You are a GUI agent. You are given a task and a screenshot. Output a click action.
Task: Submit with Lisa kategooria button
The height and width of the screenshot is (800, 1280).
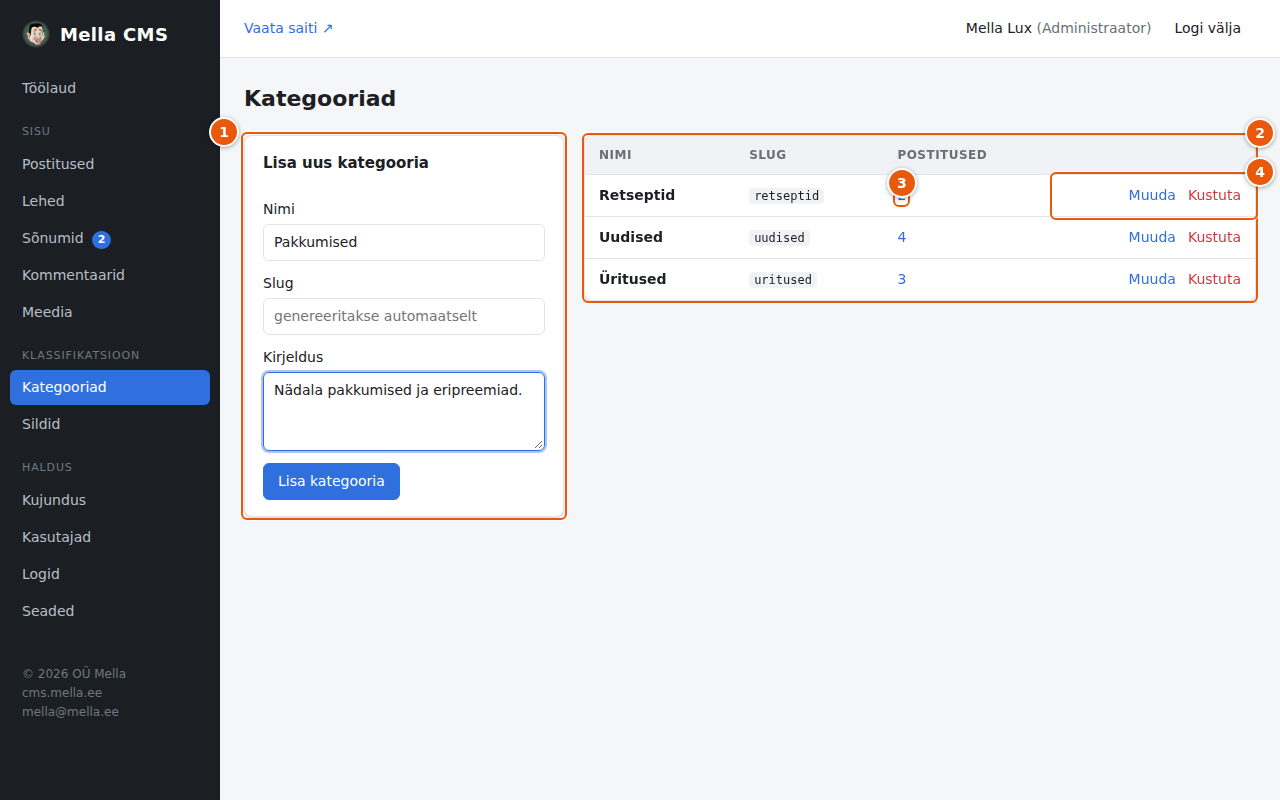(331, 481)
